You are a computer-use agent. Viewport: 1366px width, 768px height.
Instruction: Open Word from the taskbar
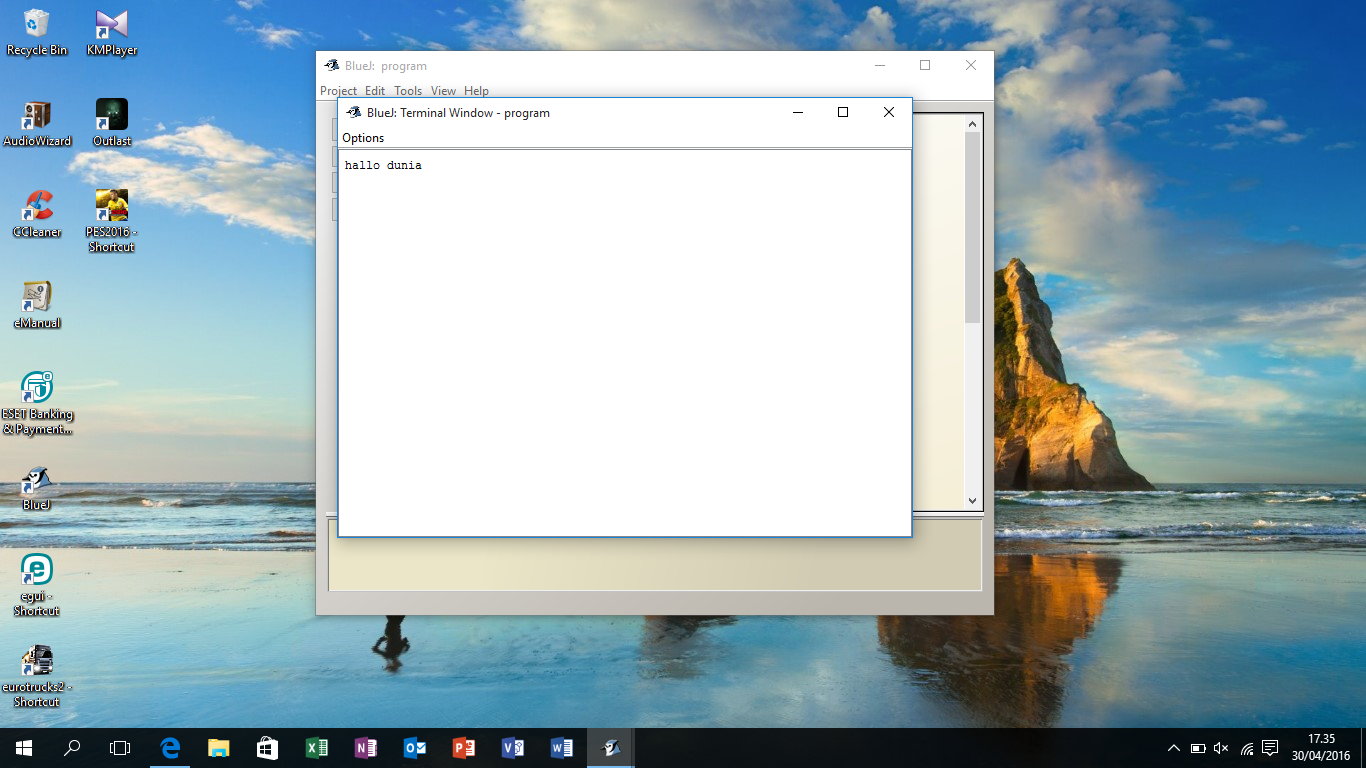[561, 747]
